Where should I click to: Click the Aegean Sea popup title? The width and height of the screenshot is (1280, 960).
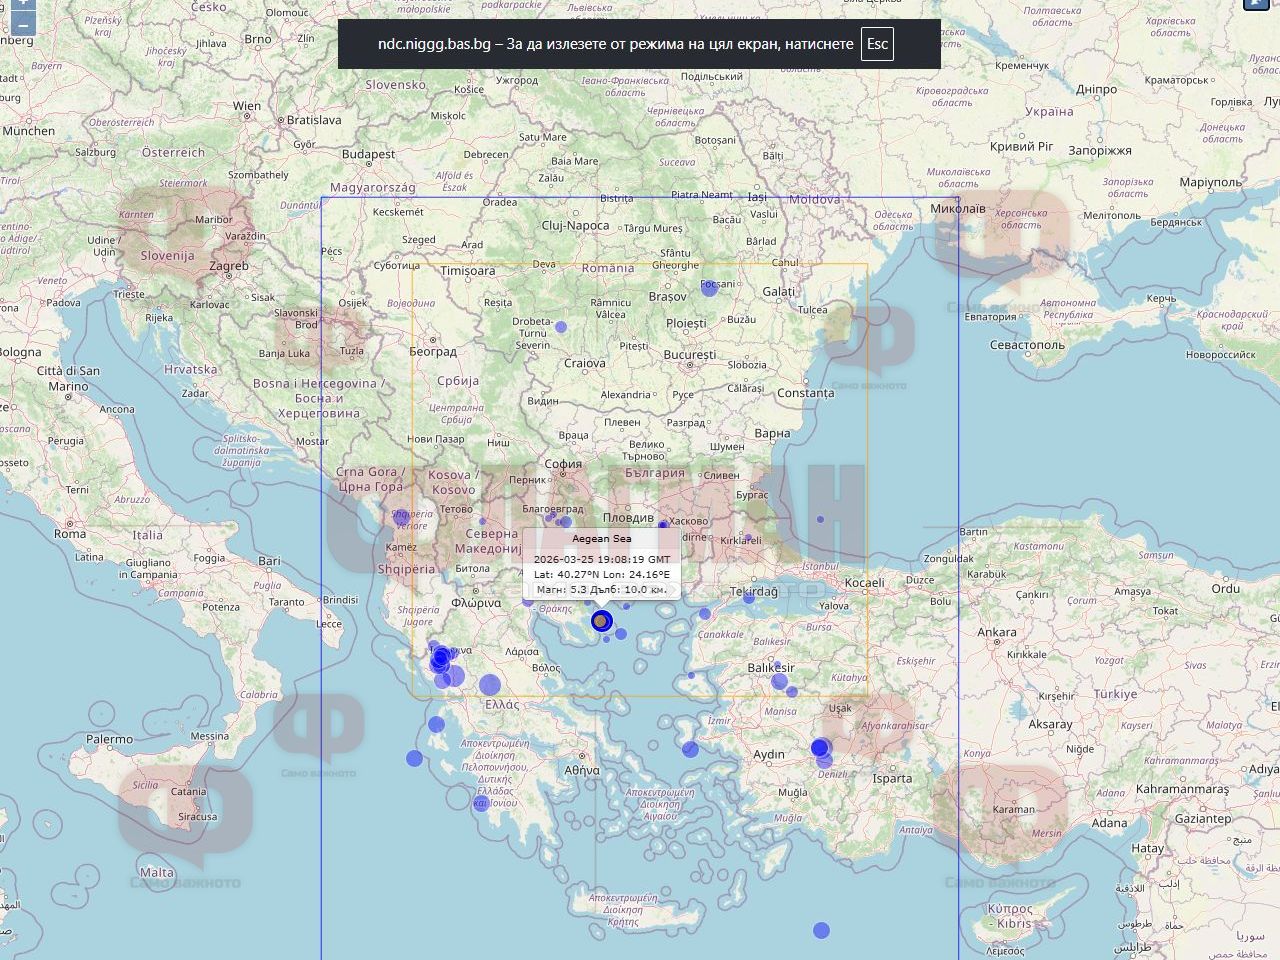pos(601,539)
